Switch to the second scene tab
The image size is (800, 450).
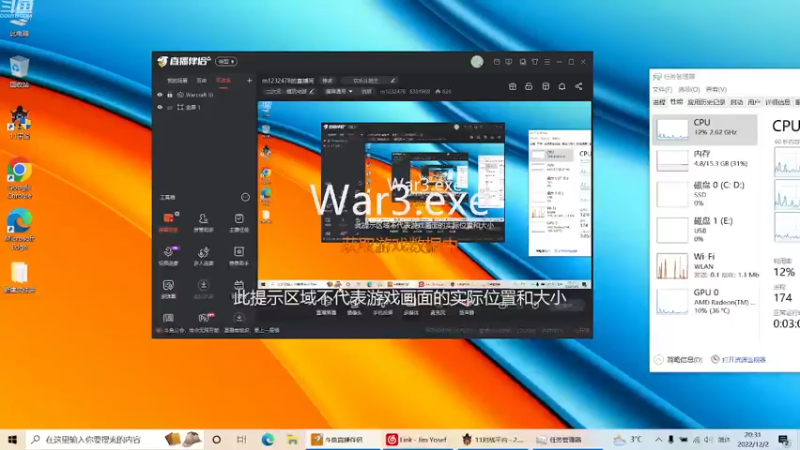tap(202, 81)
